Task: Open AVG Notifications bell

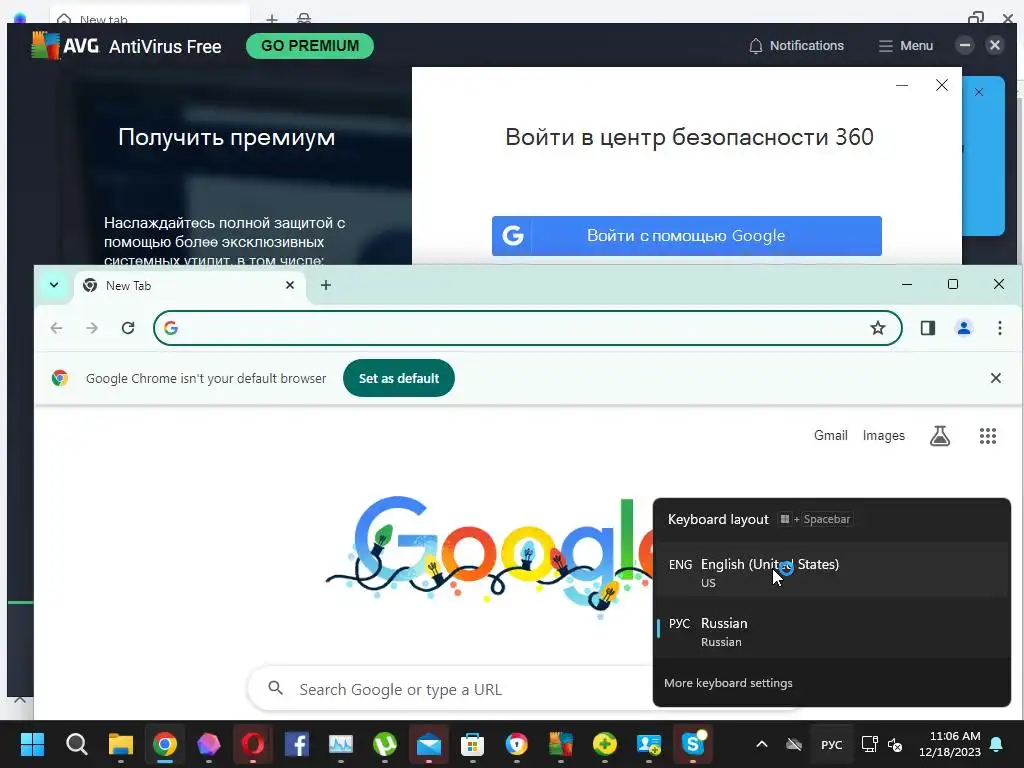Action: click(x=796, y=46)
